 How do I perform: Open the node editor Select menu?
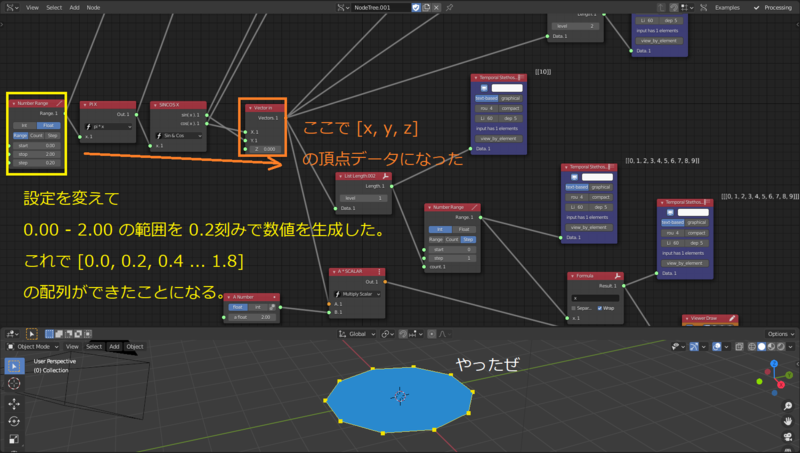pos(54,8)
